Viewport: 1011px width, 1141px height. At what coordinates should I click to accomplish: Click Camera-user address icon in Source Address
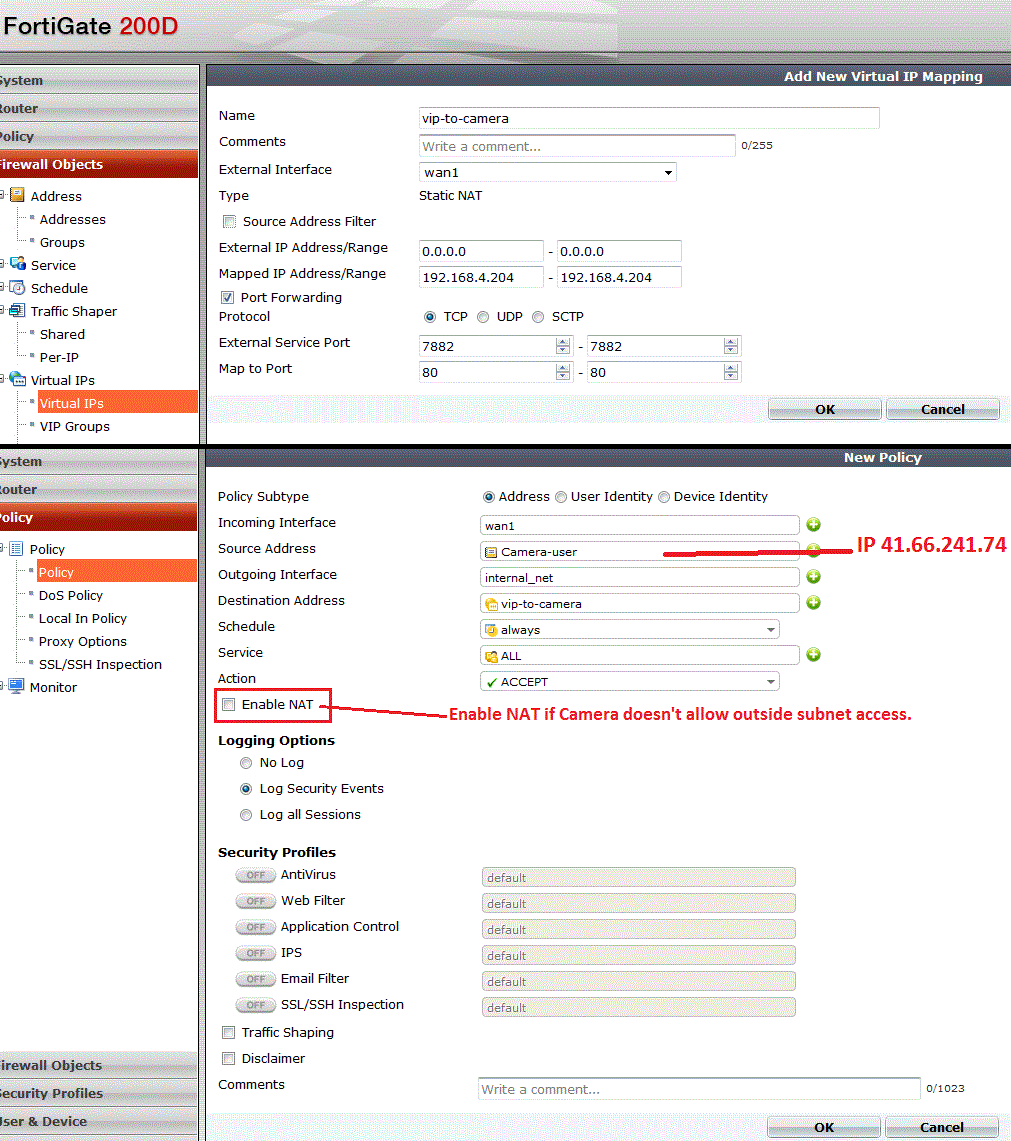tap(491, 552)
